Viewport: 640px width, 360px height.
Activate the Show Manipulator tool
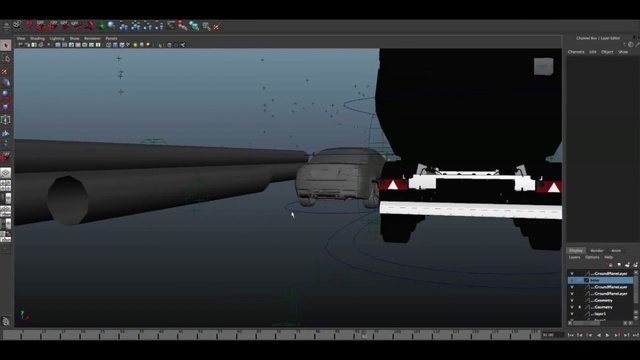(x=6, y=144)
